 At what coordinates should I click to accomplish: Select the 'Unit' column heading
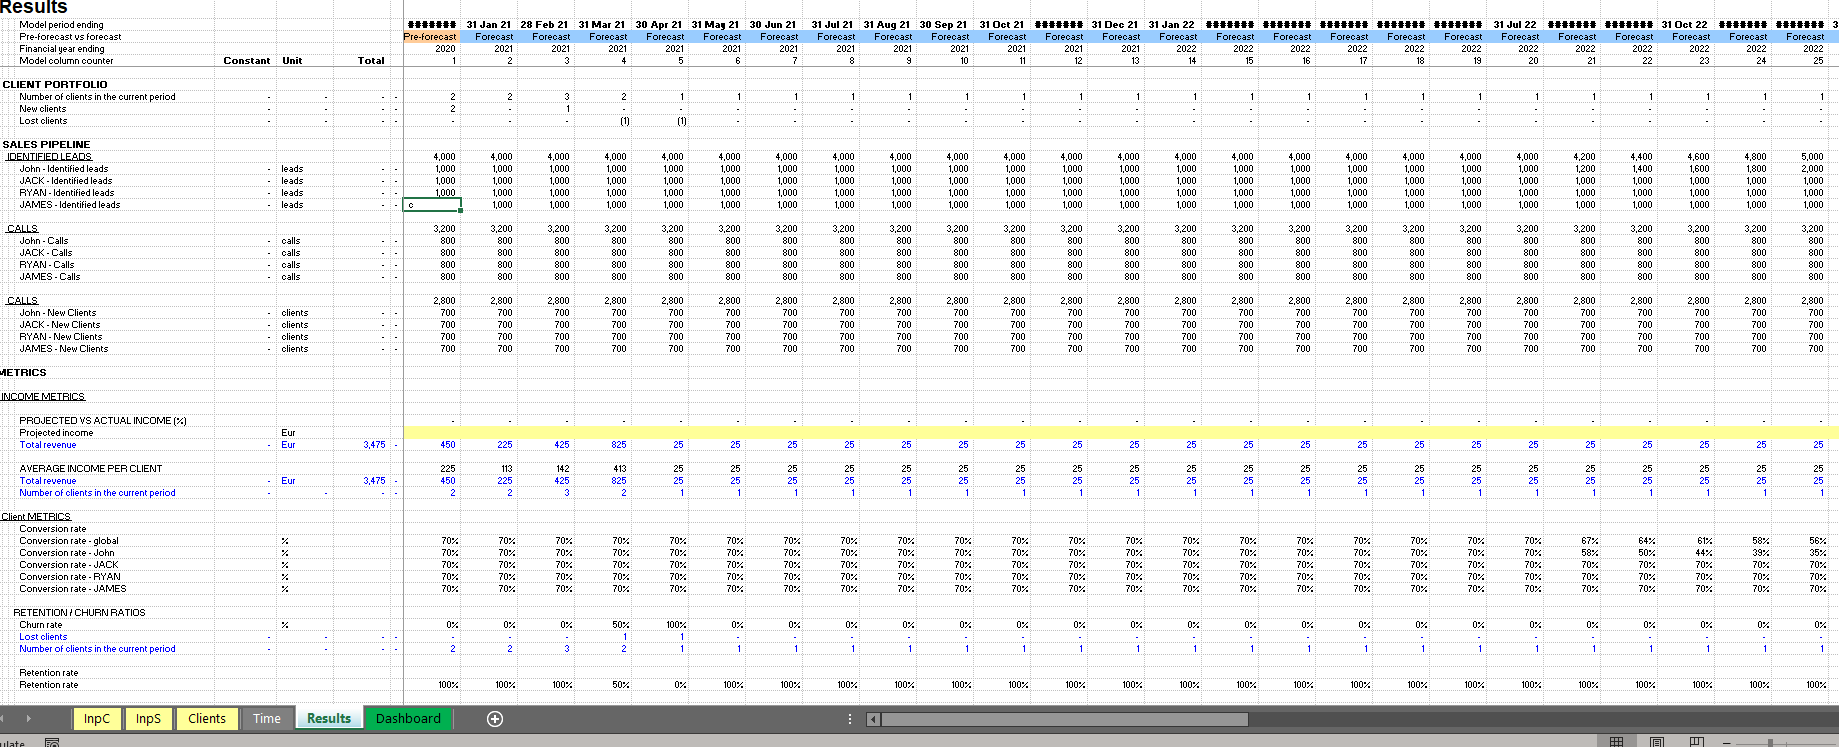coord(292,61)
